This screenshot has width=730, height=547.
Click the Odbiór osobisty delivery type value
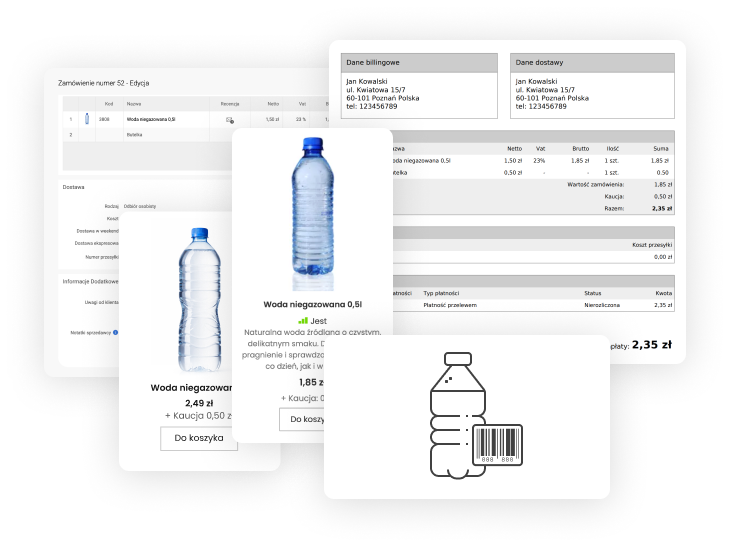click(140, 206)
